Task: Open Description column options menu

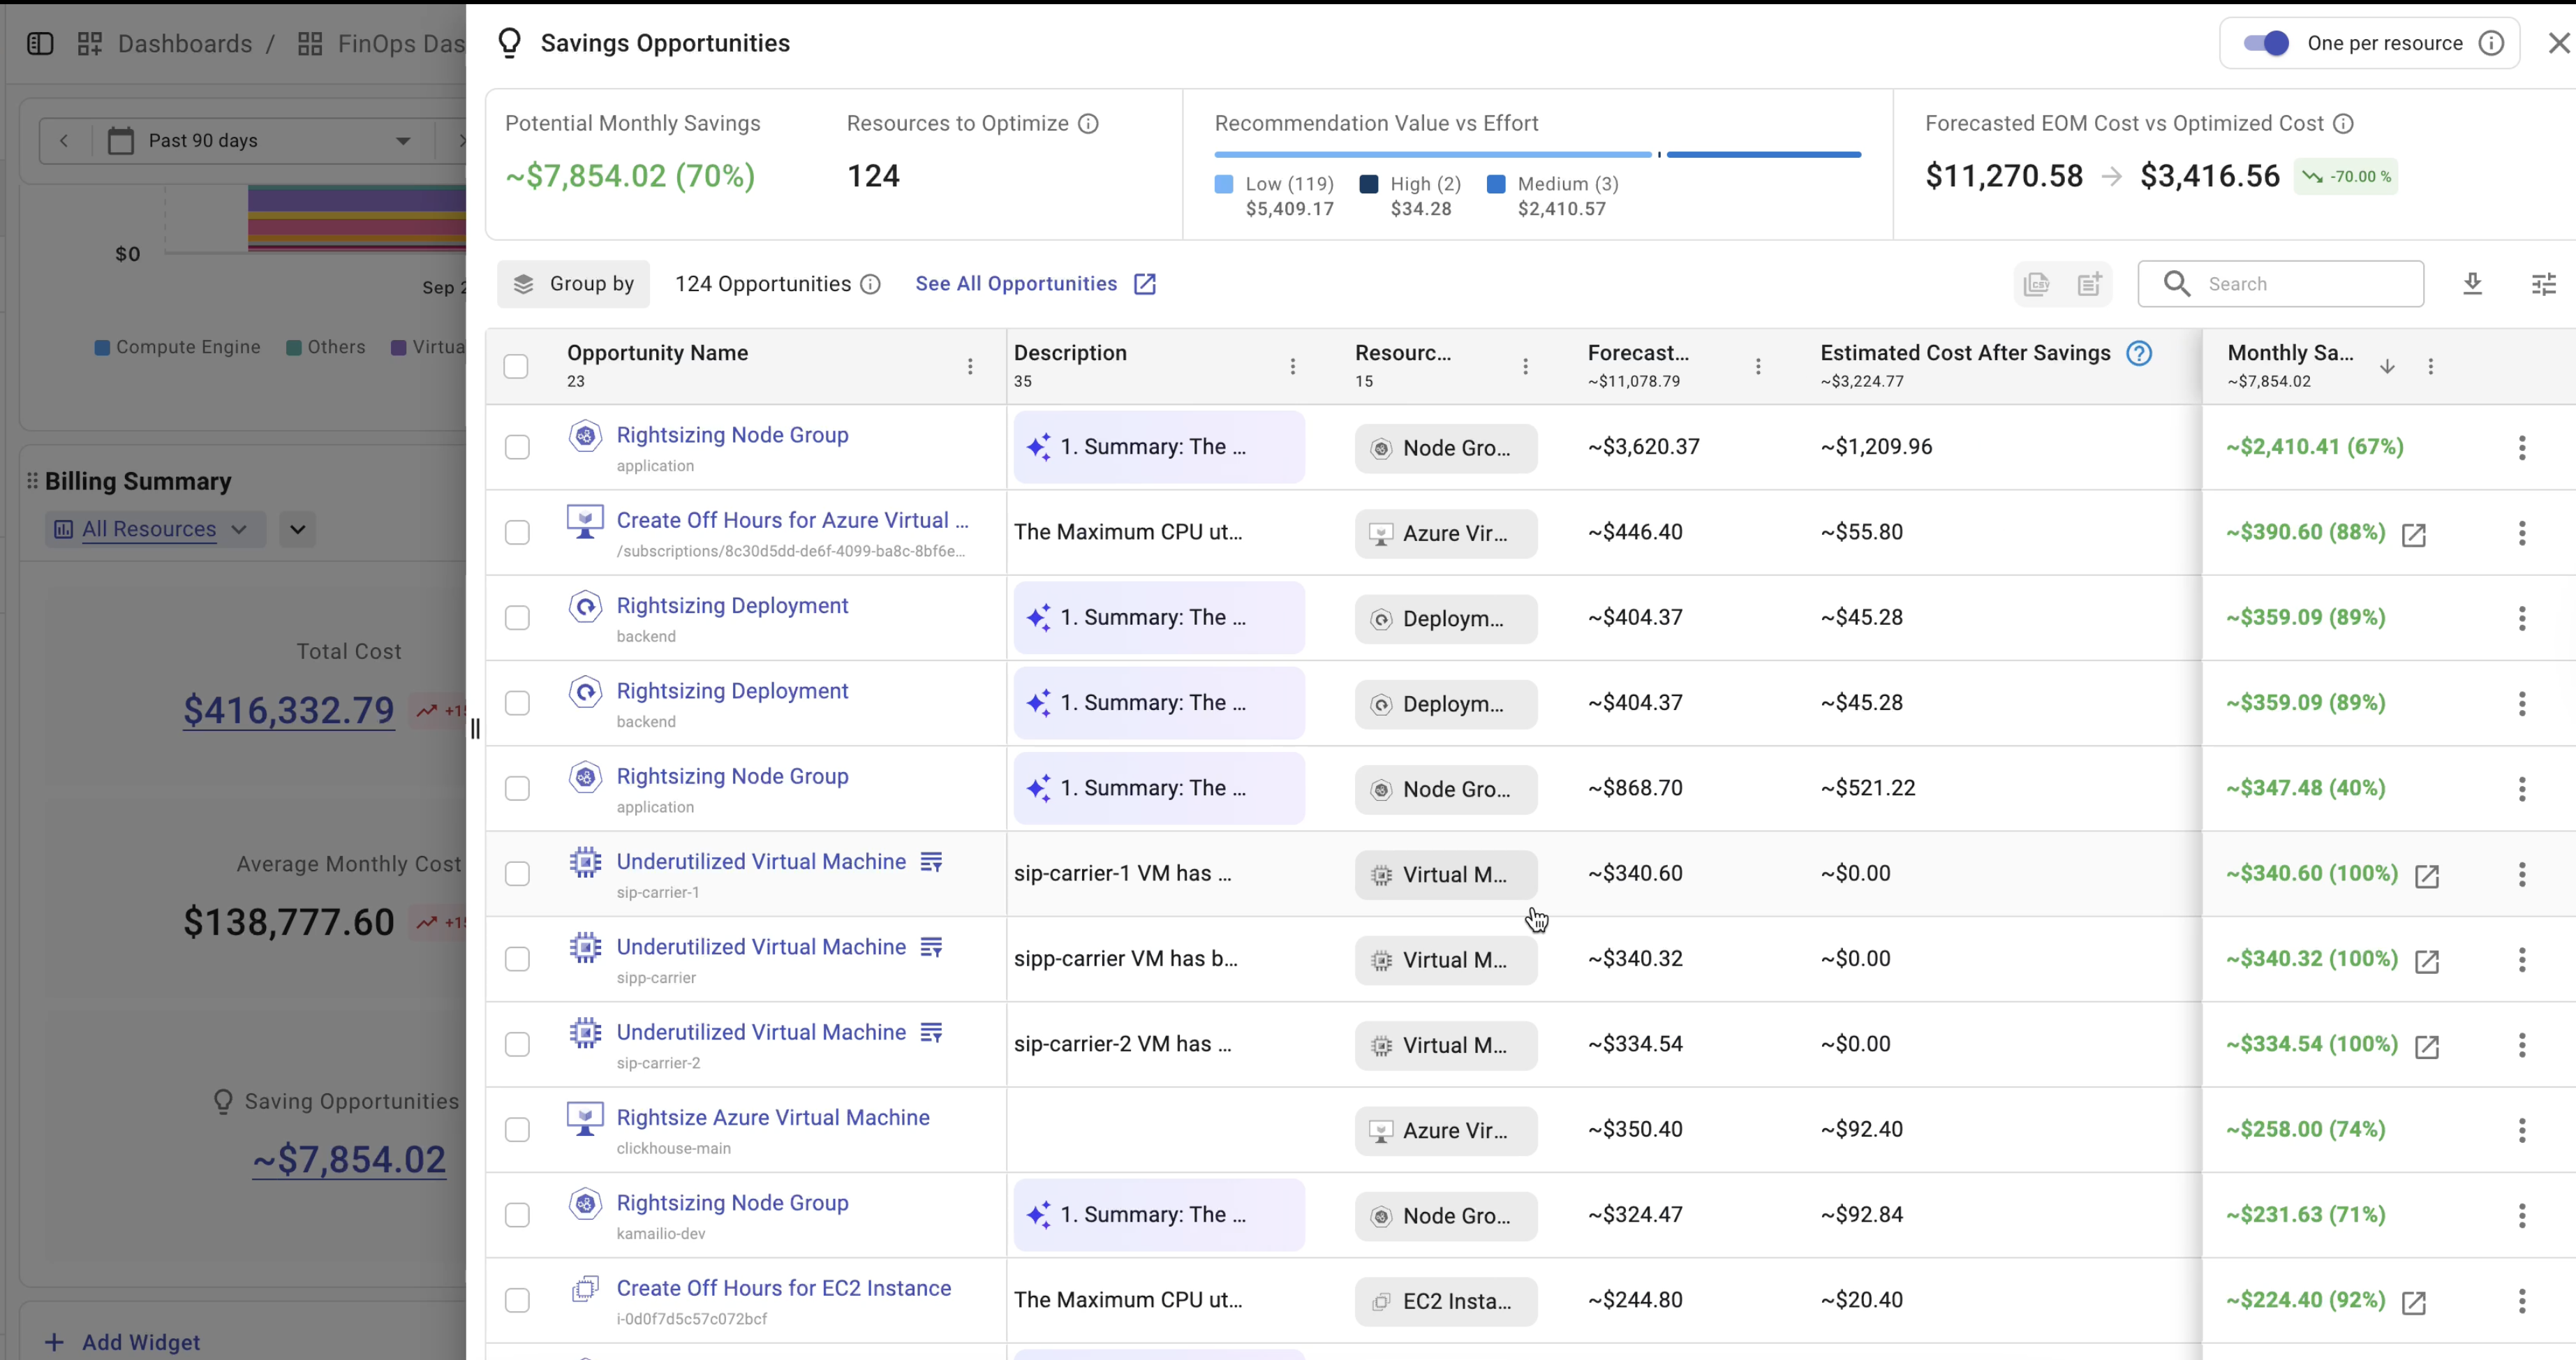Action: [1292, 367]
